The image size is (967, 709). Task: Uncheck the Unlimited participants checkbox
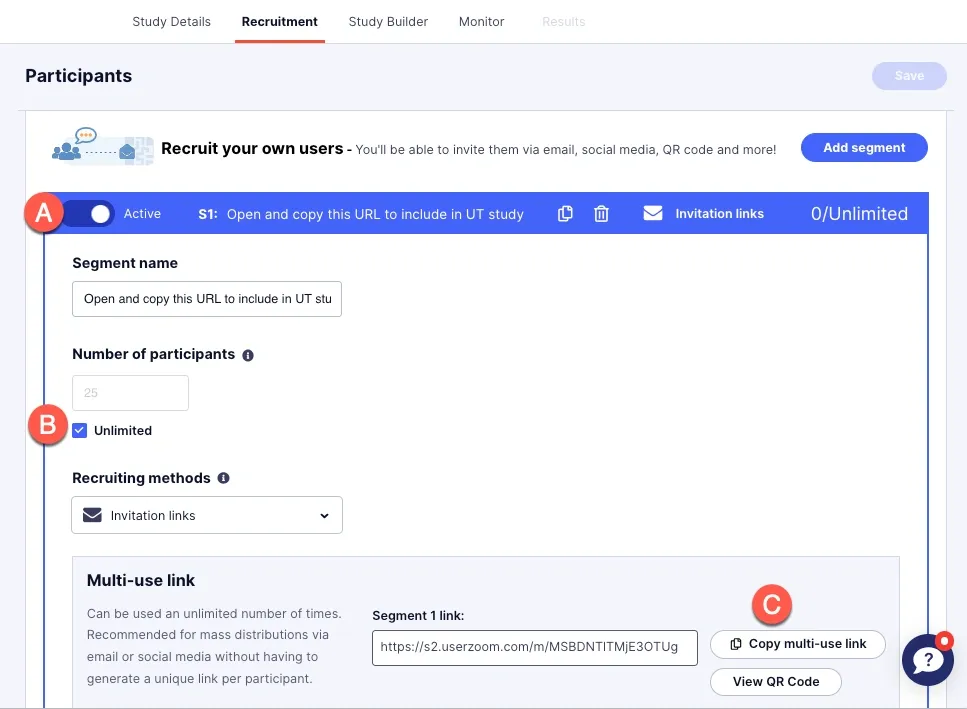pyautogui.click(x=80, y=431)
